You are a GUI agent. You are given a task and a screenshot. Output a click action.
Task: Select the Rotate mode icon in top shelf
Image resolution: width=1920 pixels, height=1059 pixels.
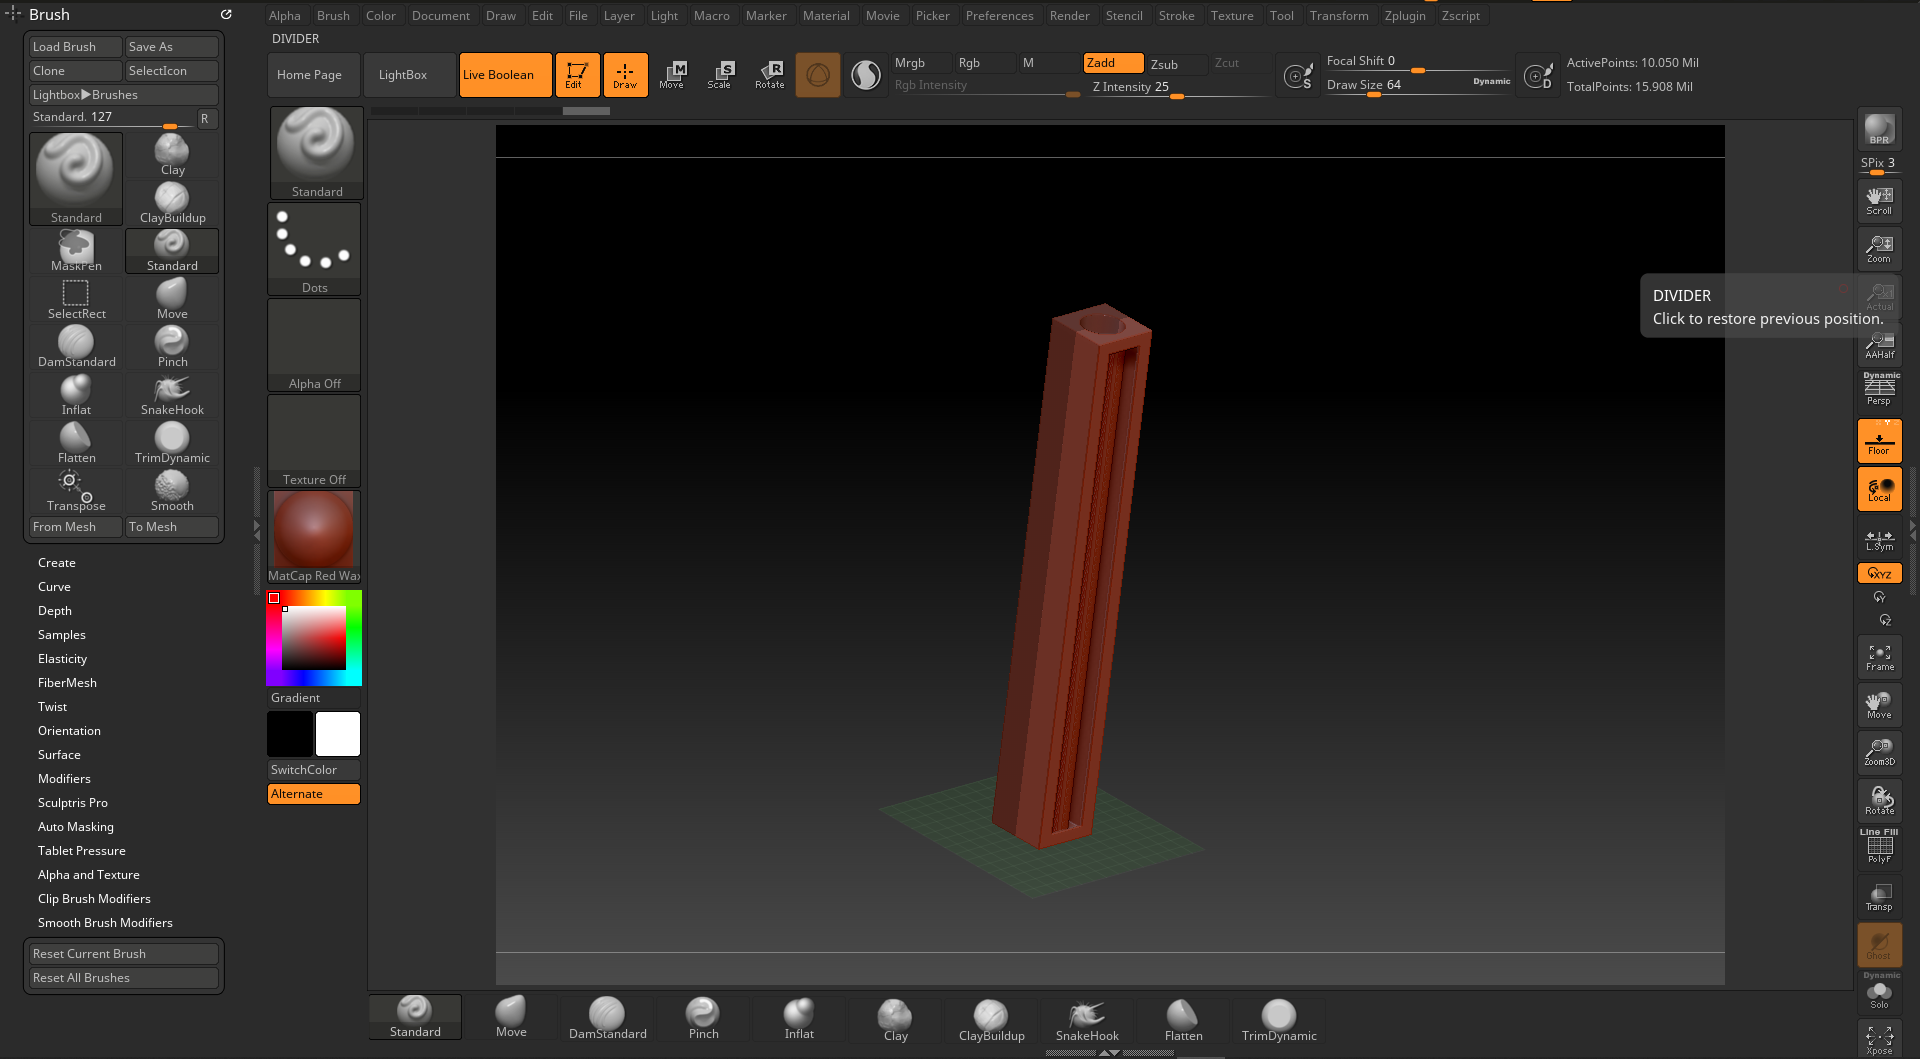[769, 75]
